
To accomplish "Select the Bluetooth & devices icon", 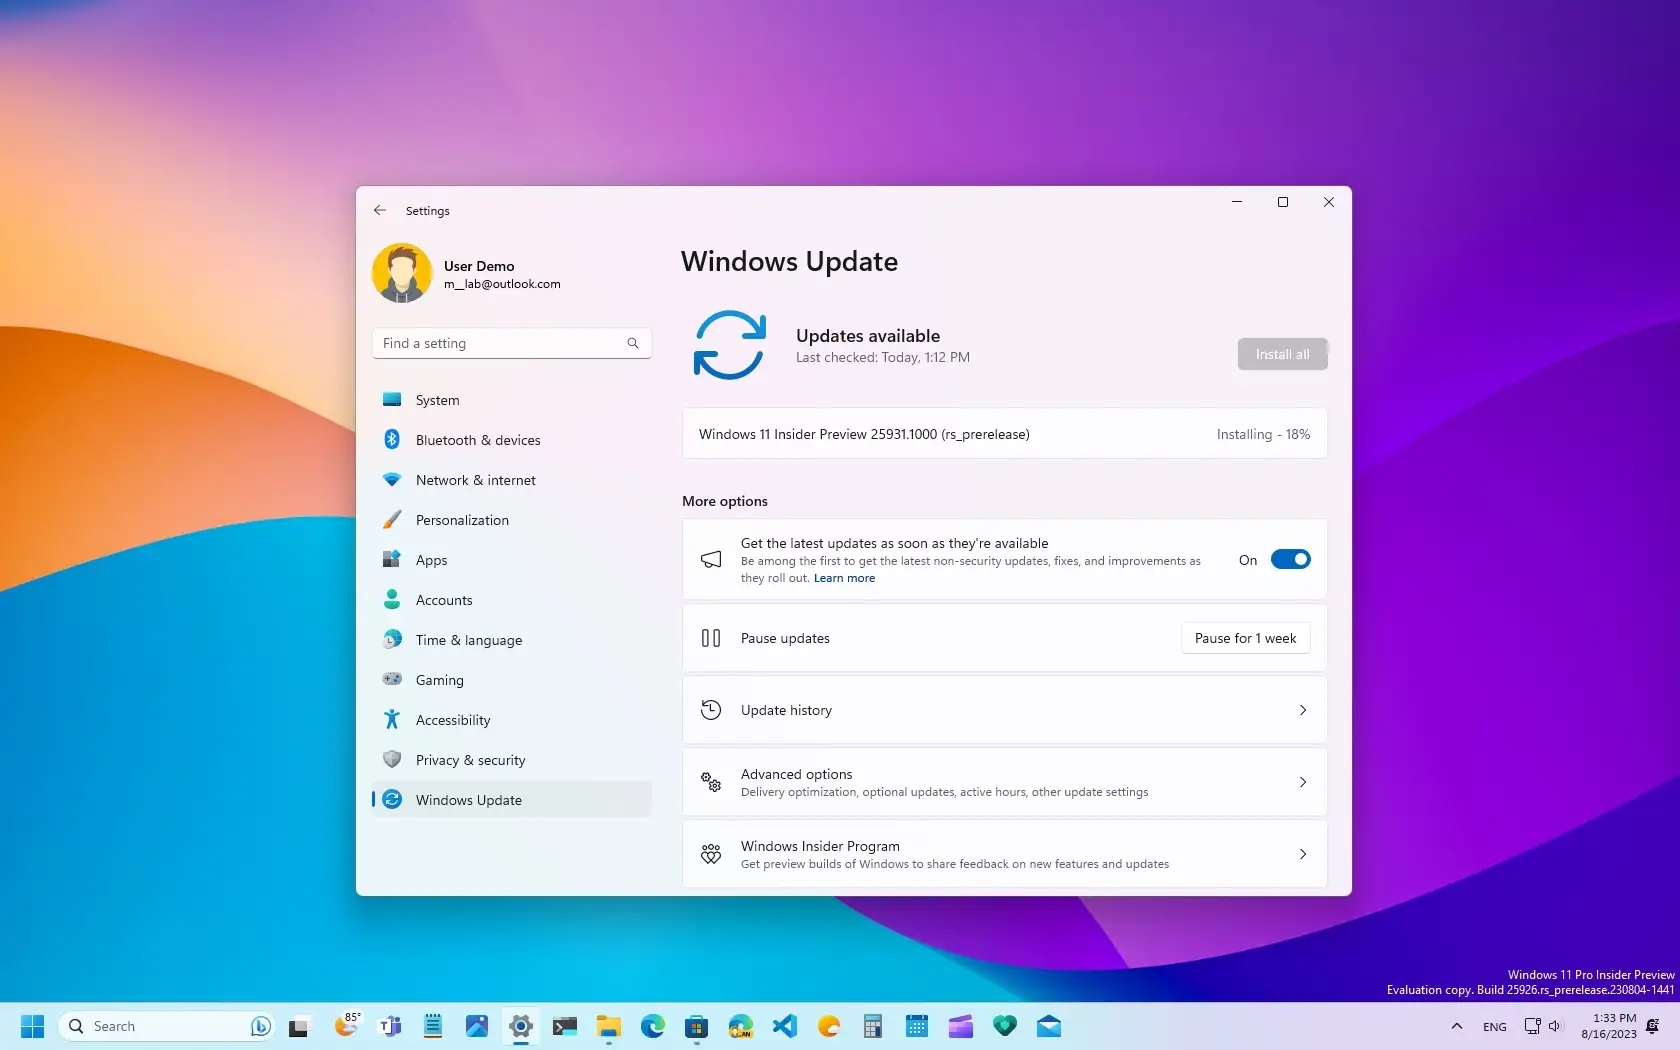I will click(392, 439).
